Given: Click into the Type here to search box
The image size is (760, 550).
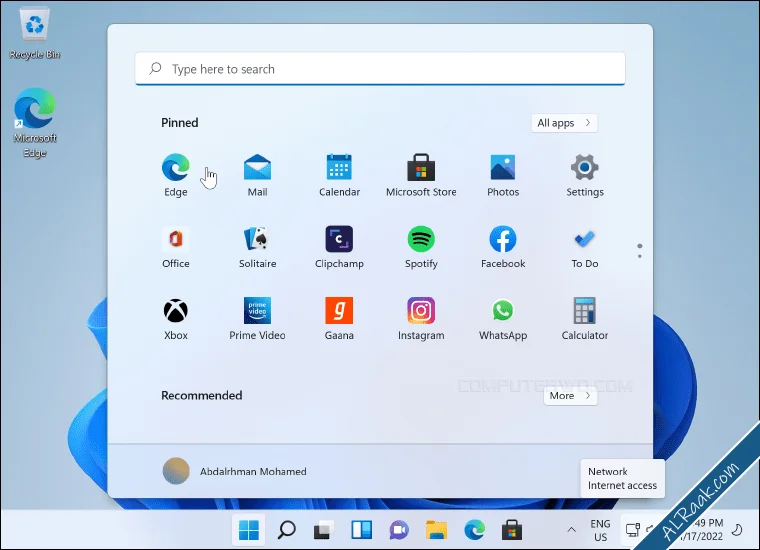Looking at the screenshot, I should pos(380,69).
